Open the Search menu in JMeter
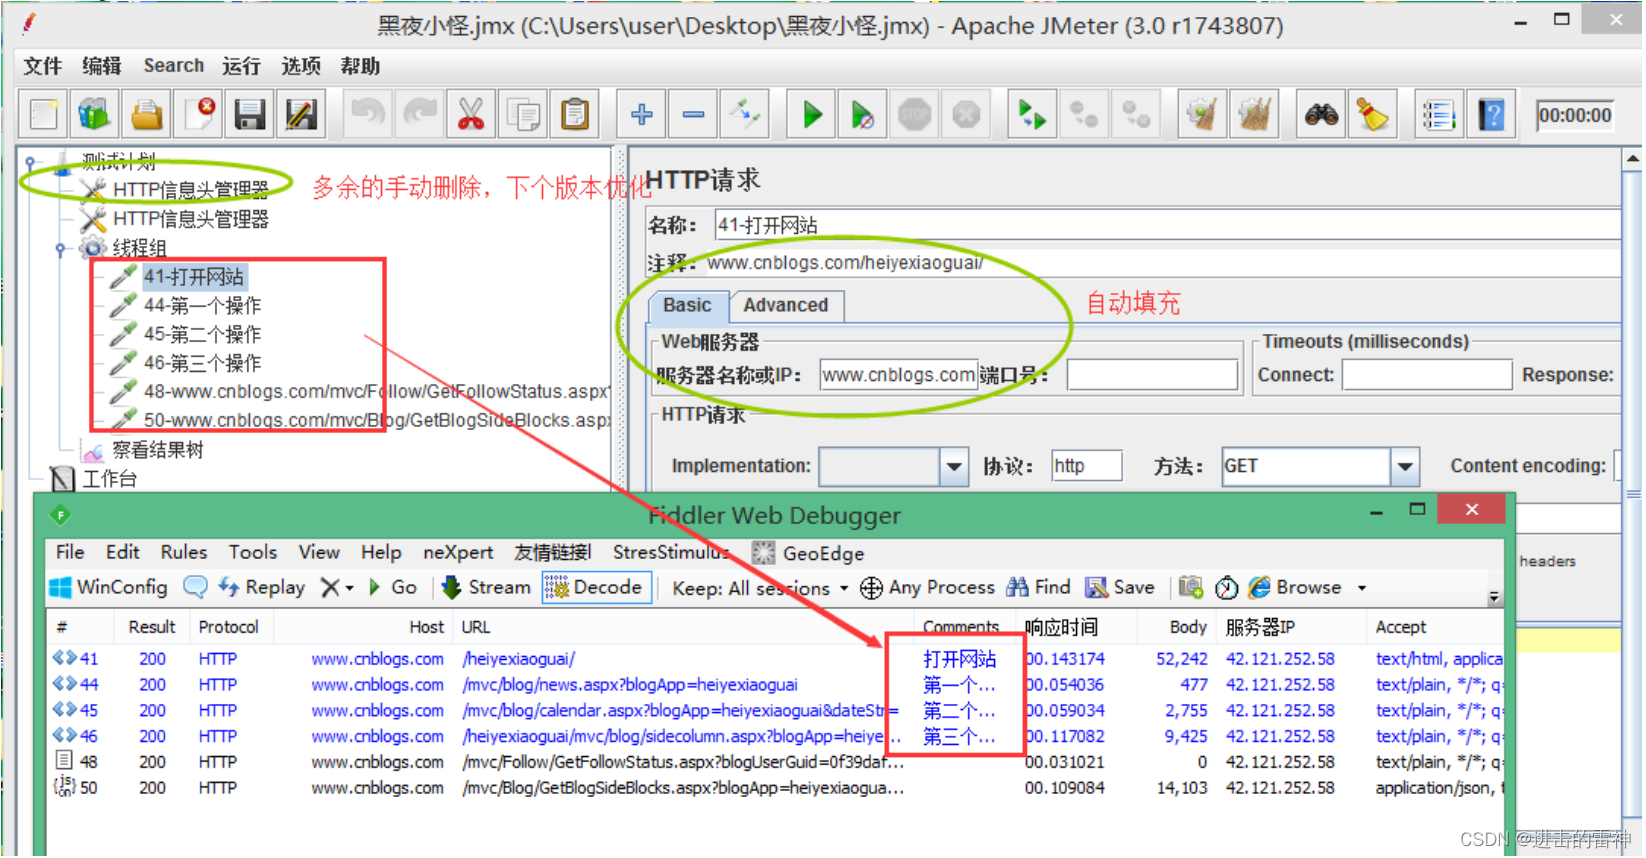Viewport: 1646px width, 858px height. [174, 66]
